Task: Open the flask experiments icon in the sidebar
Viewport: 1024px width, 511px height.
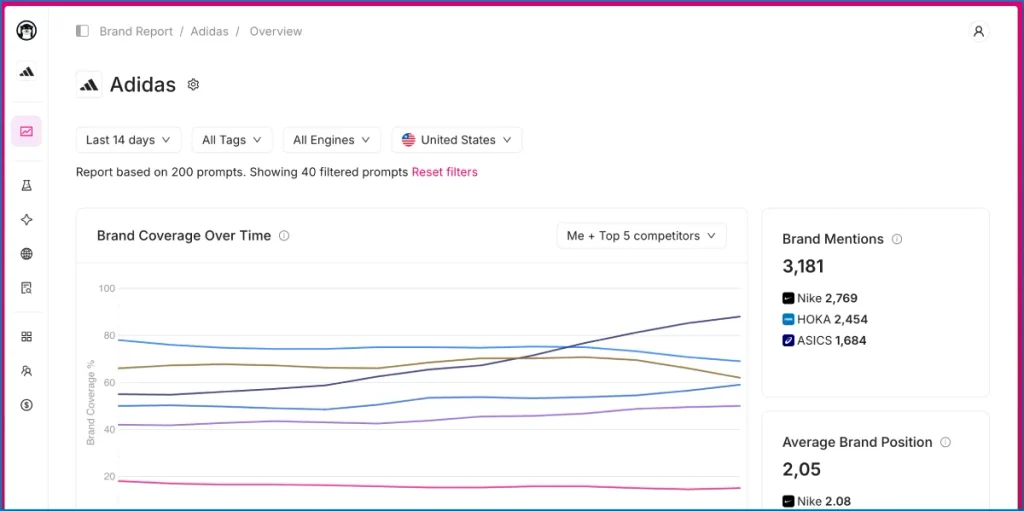Action: point(26,186)
